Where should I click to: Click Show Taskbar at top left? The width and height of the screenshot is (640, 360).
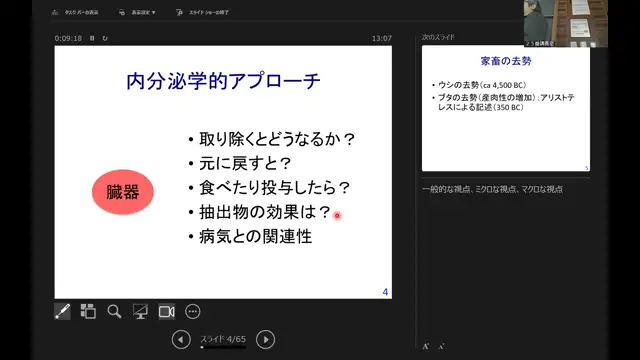(75, 13)
